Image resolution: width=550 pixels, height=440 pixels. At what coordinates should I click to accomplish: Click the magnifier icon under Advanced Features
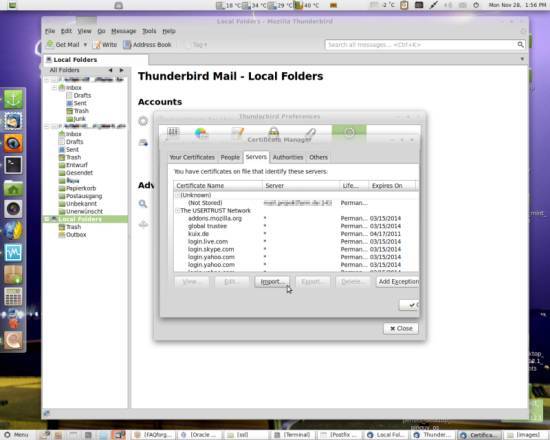pos(143,204)
